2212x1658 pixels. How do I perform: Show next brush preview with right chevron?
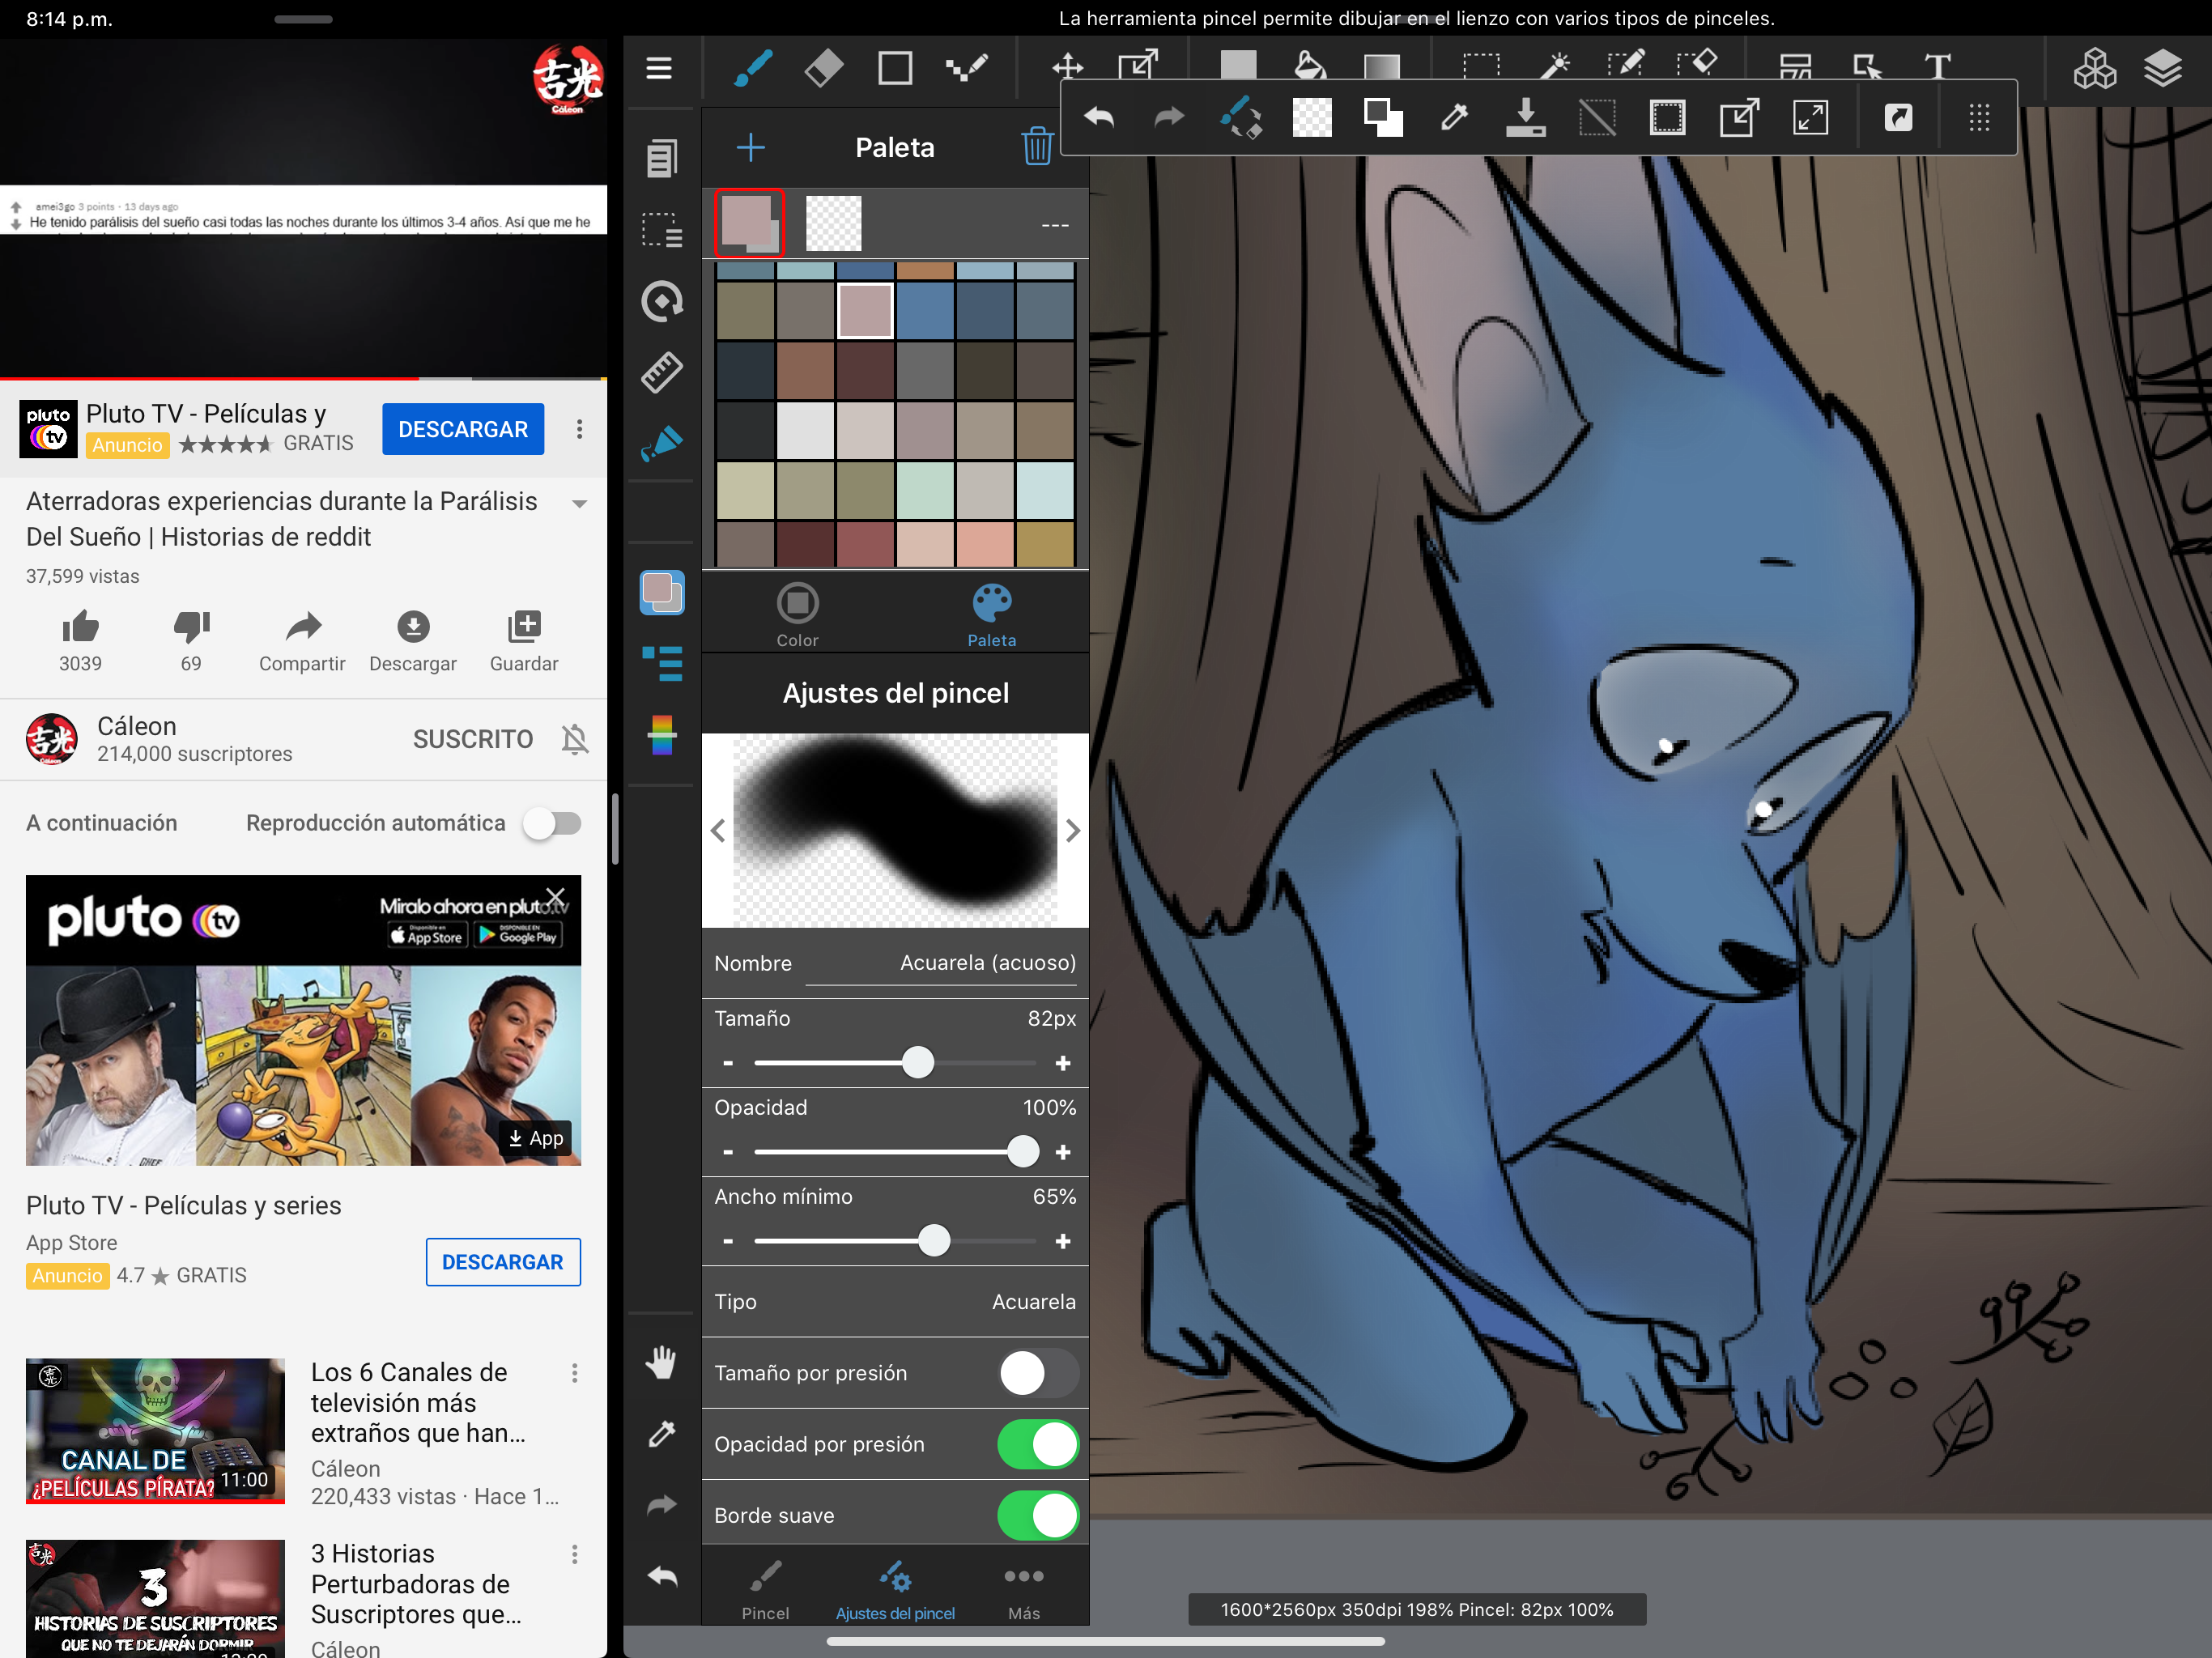pyautogui.click(x=1073, y=830)
